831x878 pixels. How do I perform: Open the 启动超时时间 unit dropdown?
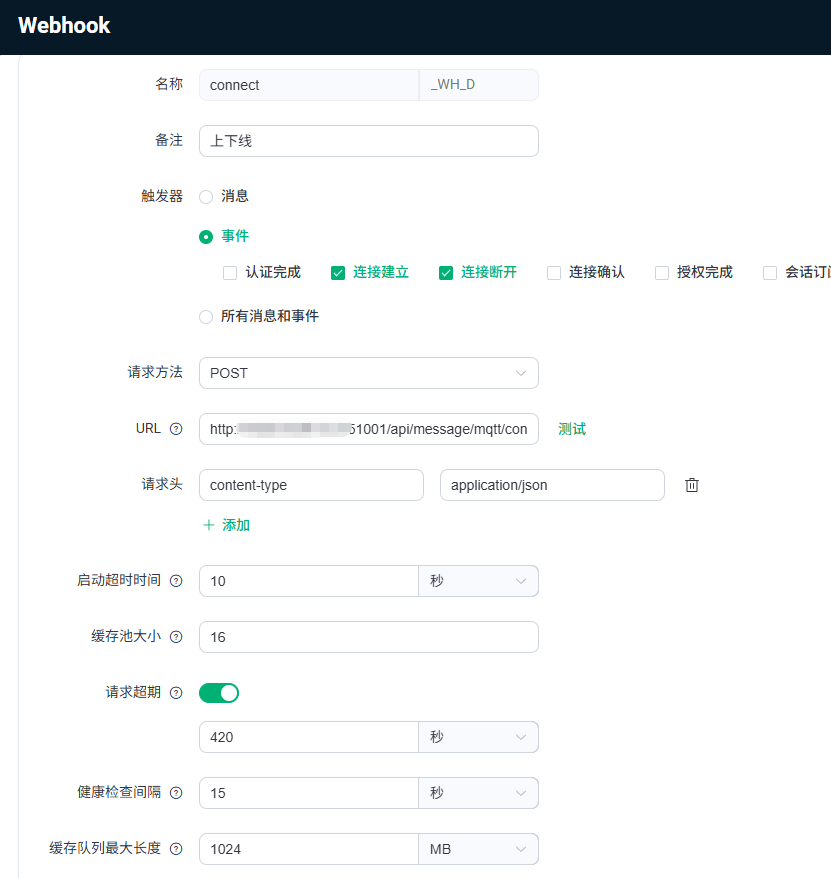pos(478,581)
